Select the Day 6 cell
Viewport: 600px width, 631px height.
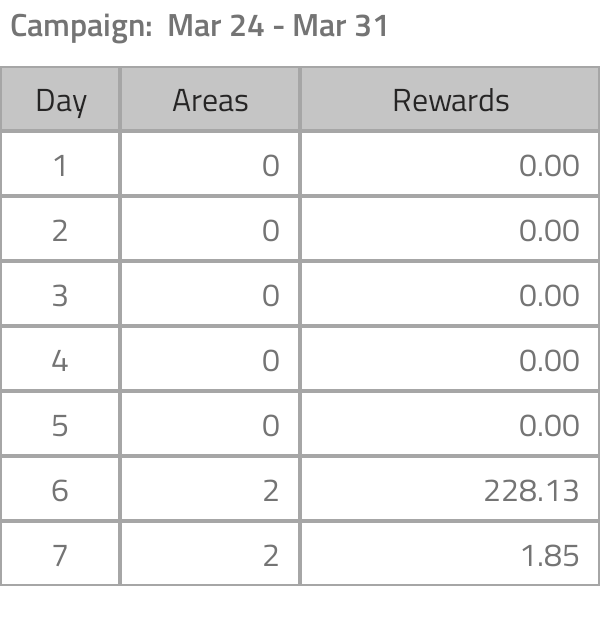coord(60,490)
